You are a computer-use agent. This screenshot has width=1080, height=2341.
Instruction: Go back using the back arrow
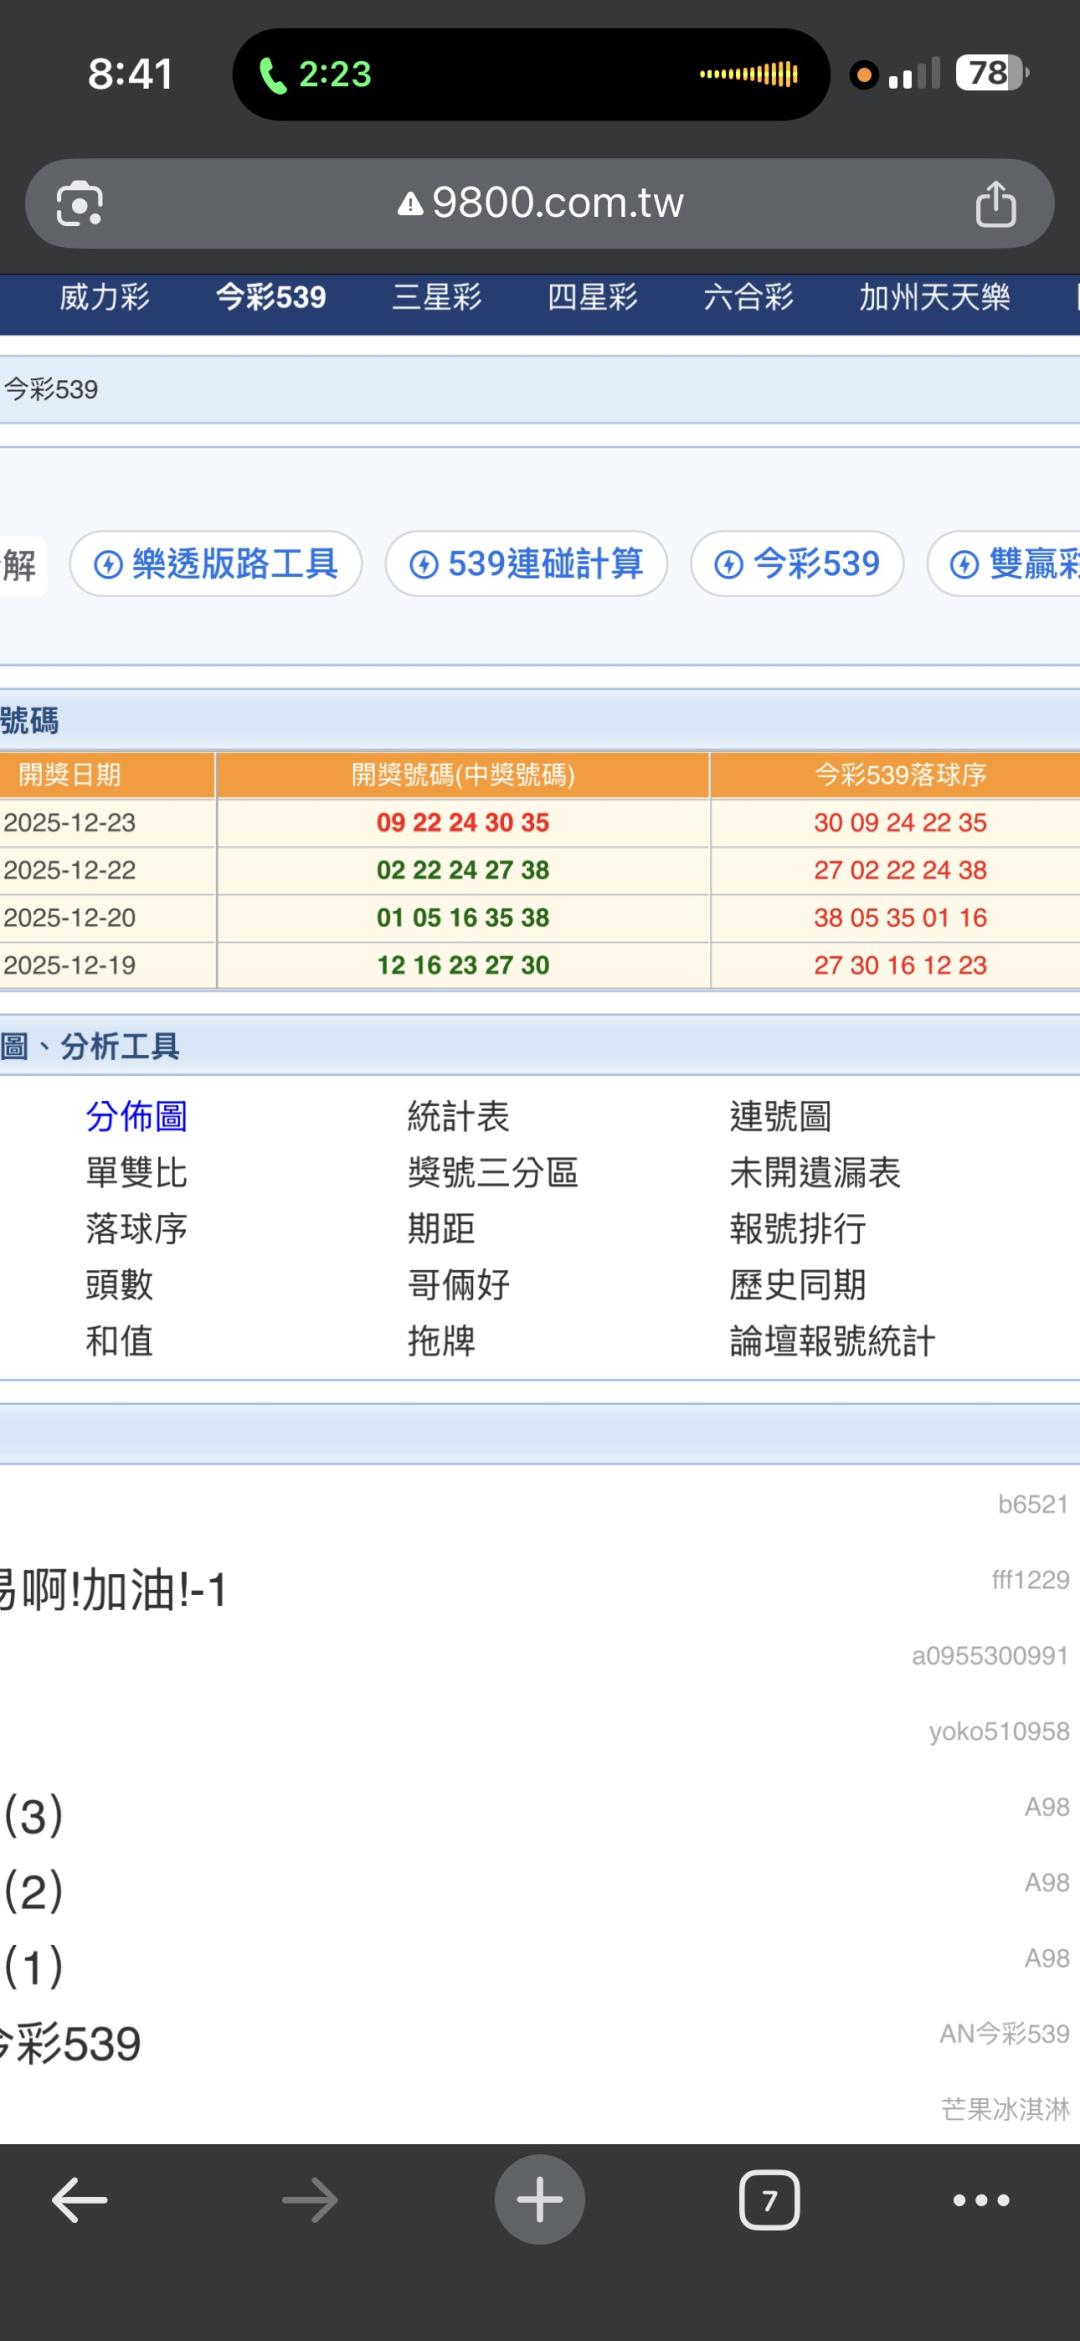pyautogui.click(x=79, y=2200)
